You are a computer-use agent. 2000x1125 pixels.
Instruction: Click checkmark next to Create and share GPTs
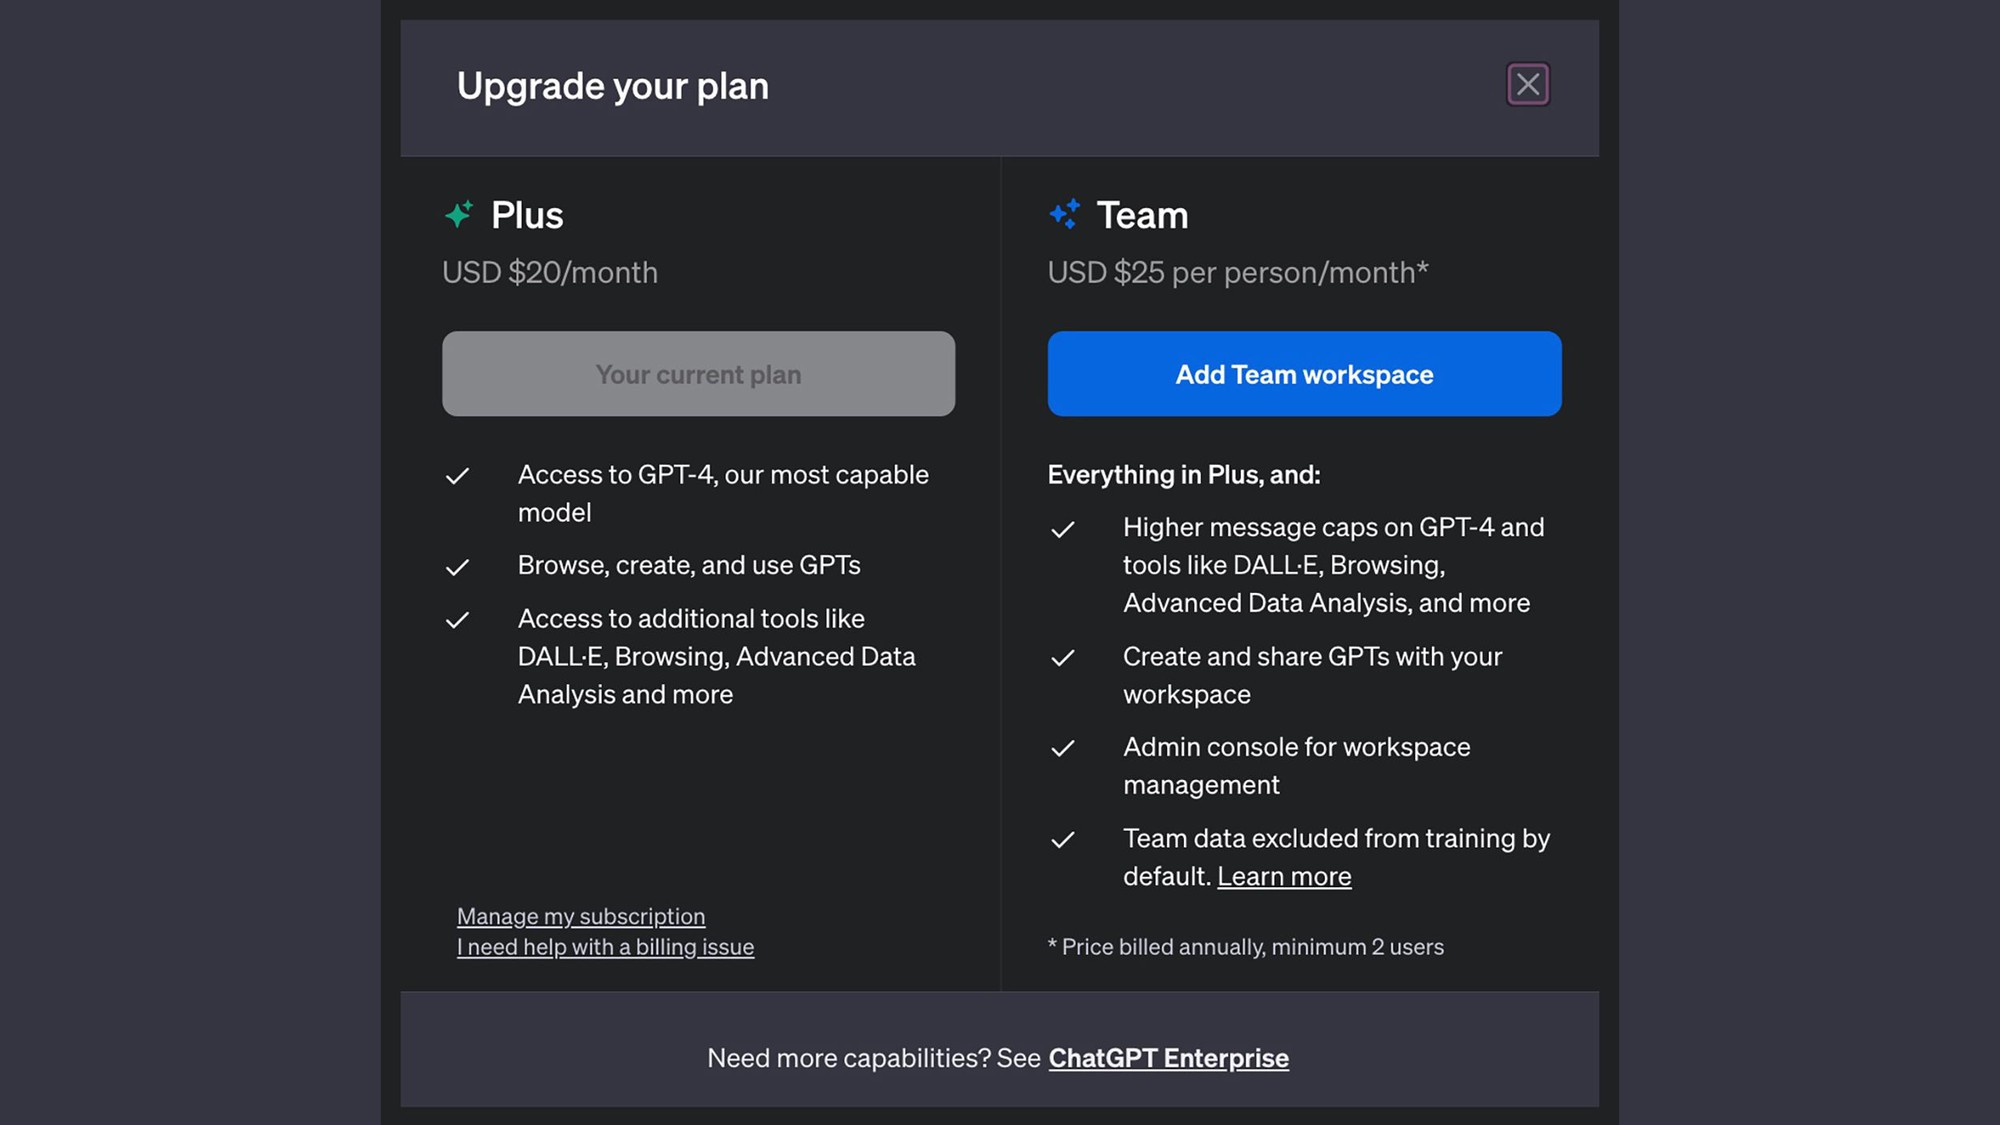[1062, 658]
